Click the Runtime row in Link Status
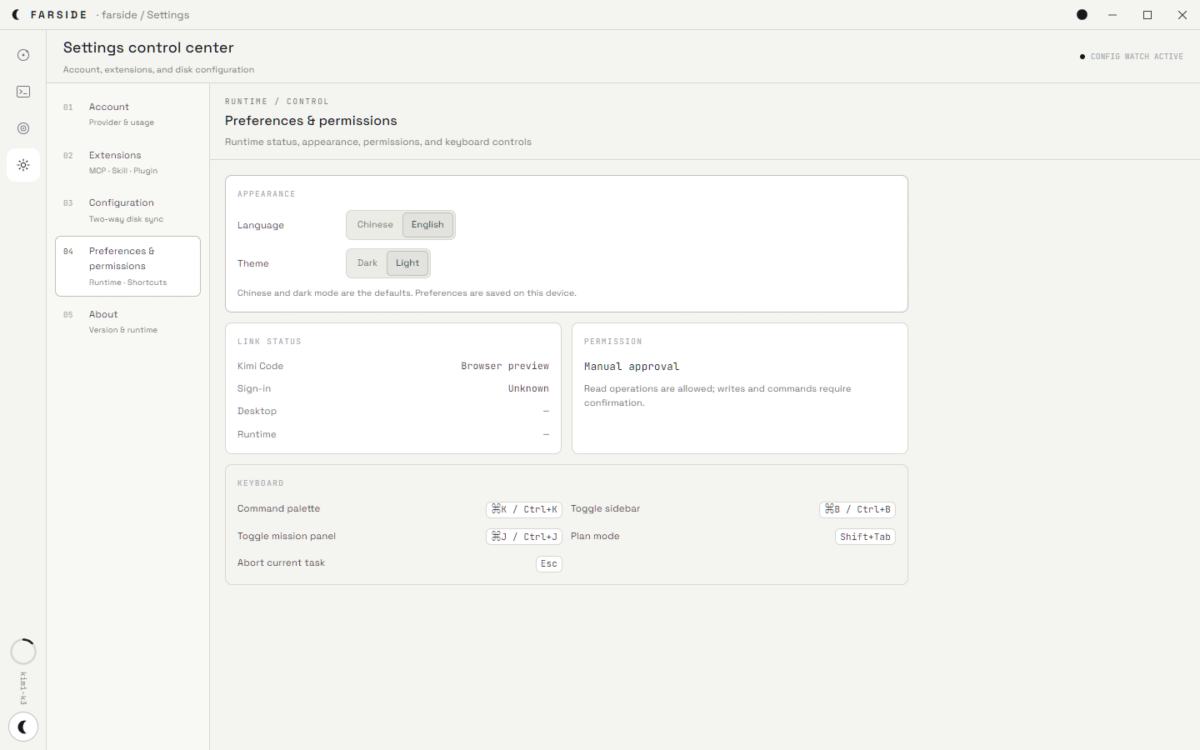This screenshot has width=1200, height=750. click(393, 434)
